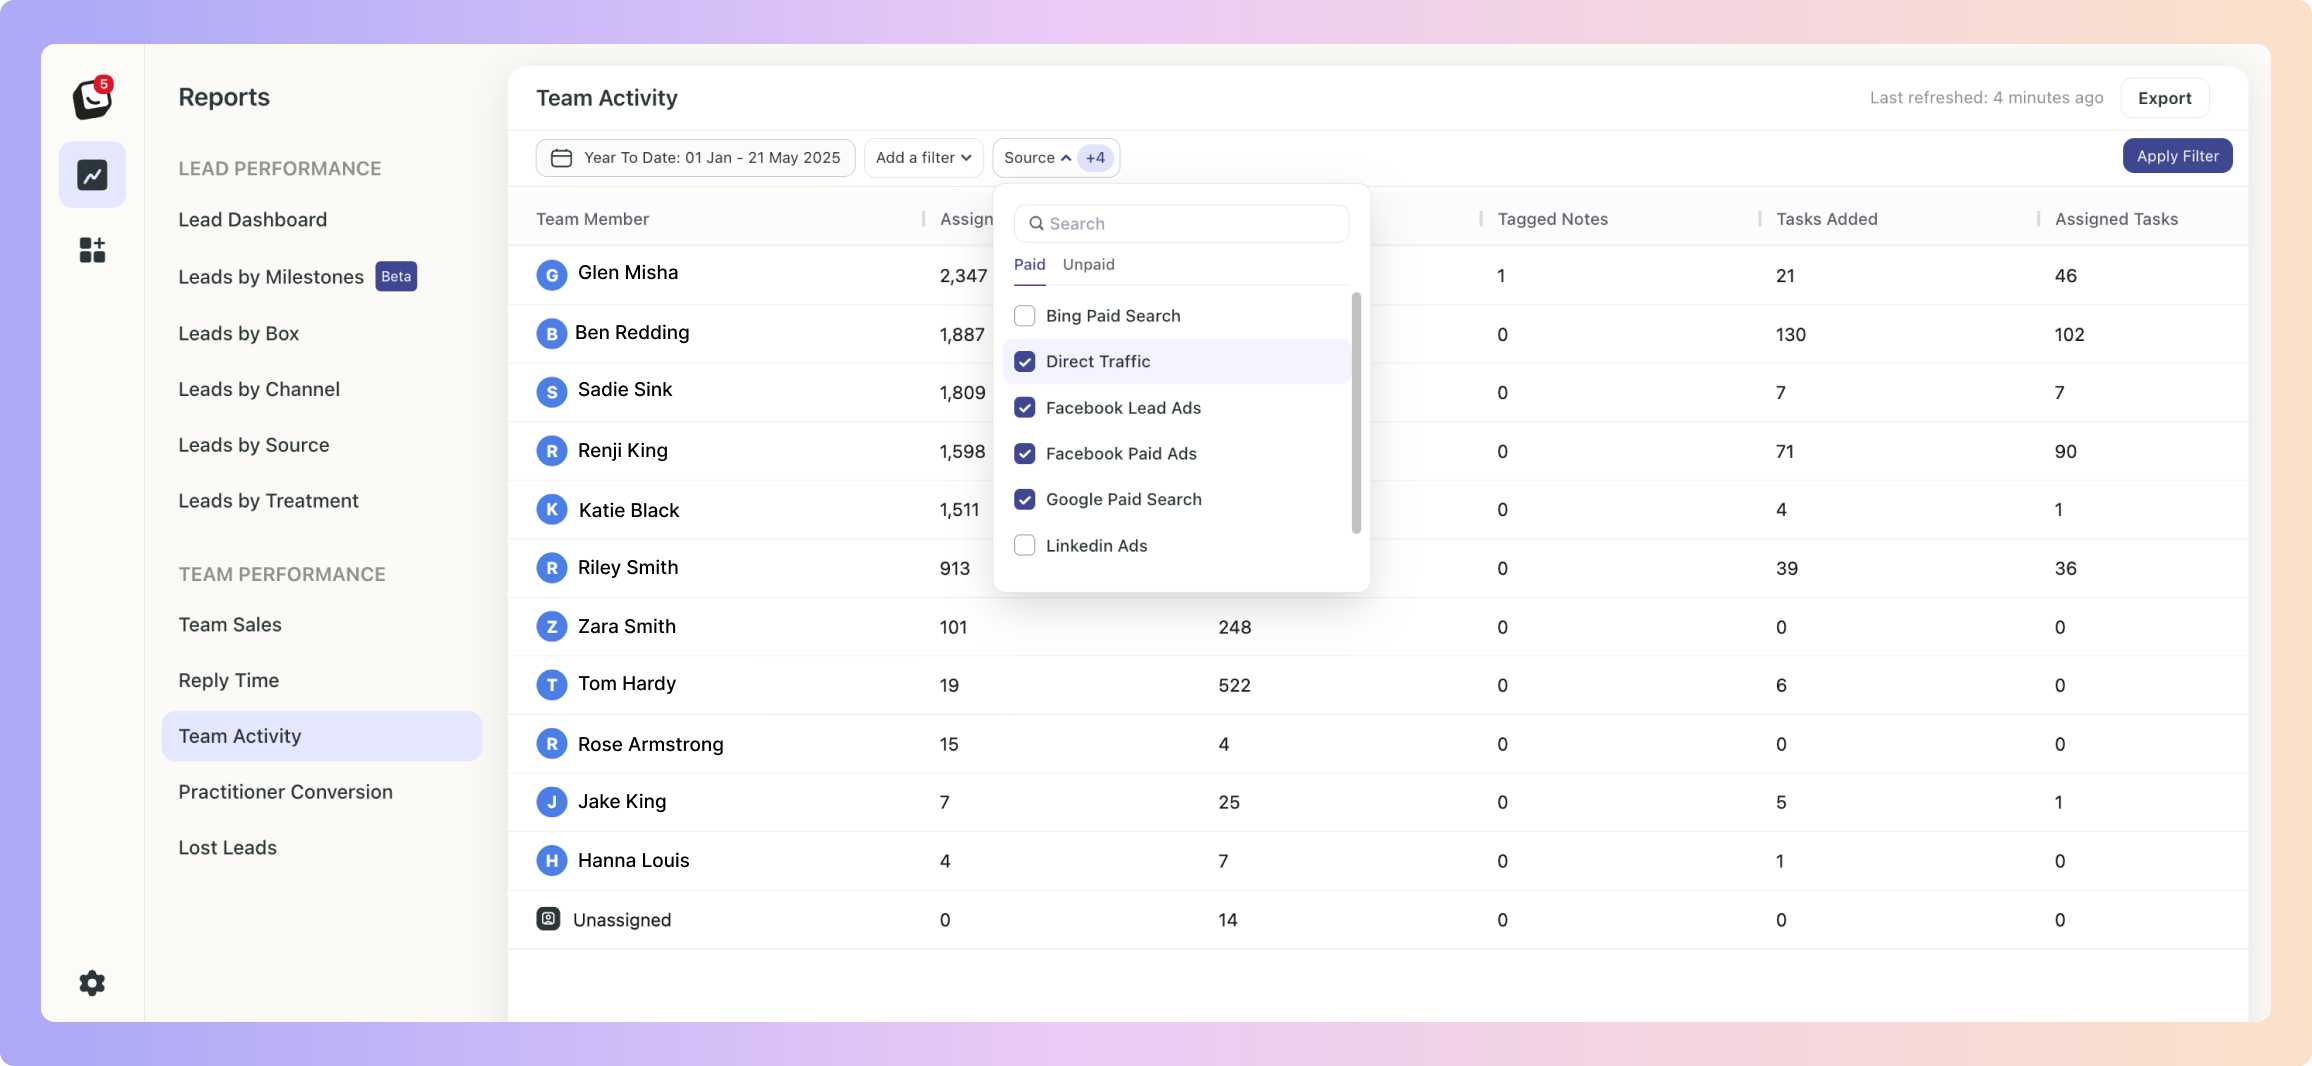Click Tom Hardy's value 522
This screenshot has height=1066, width=2312.
pyautogui.click(x=1235, y=686)
